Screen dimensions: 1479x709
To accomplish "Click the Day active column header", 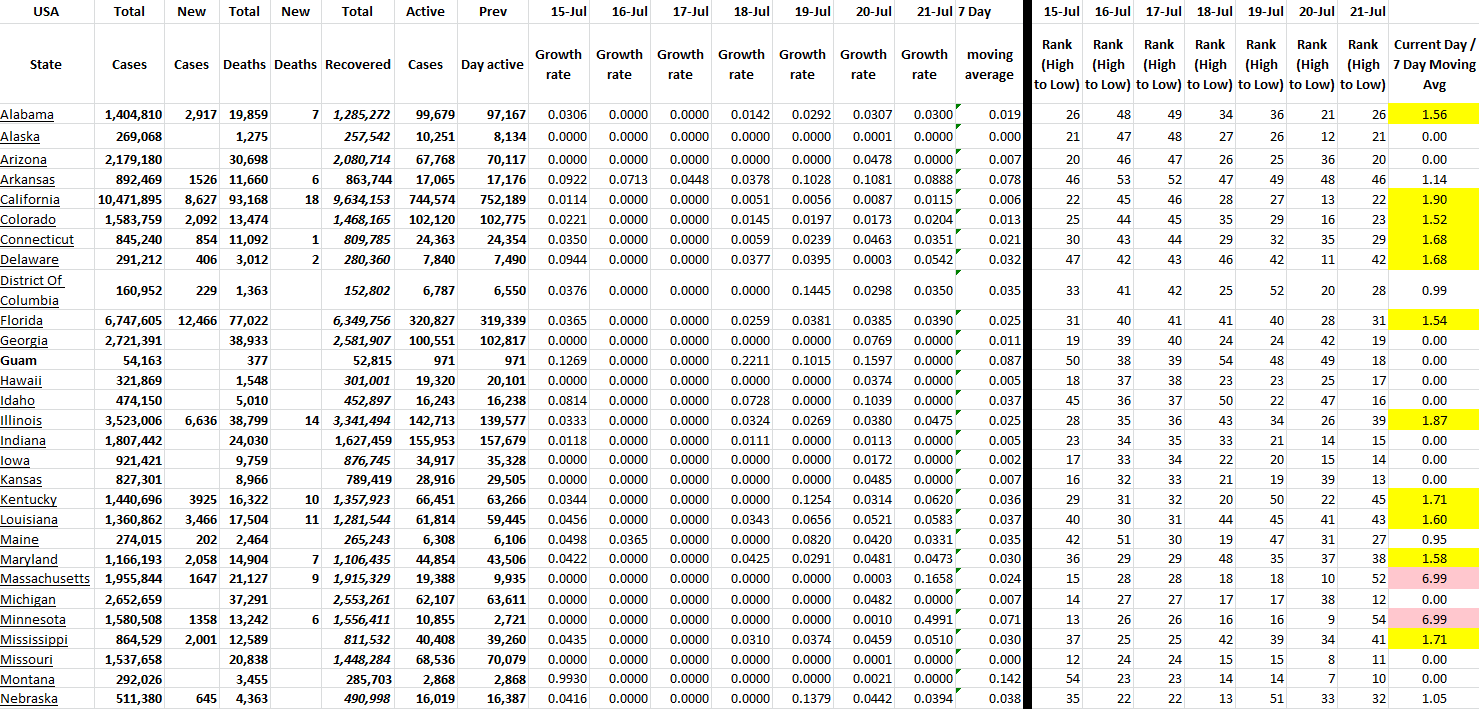I will coord(492,65).
